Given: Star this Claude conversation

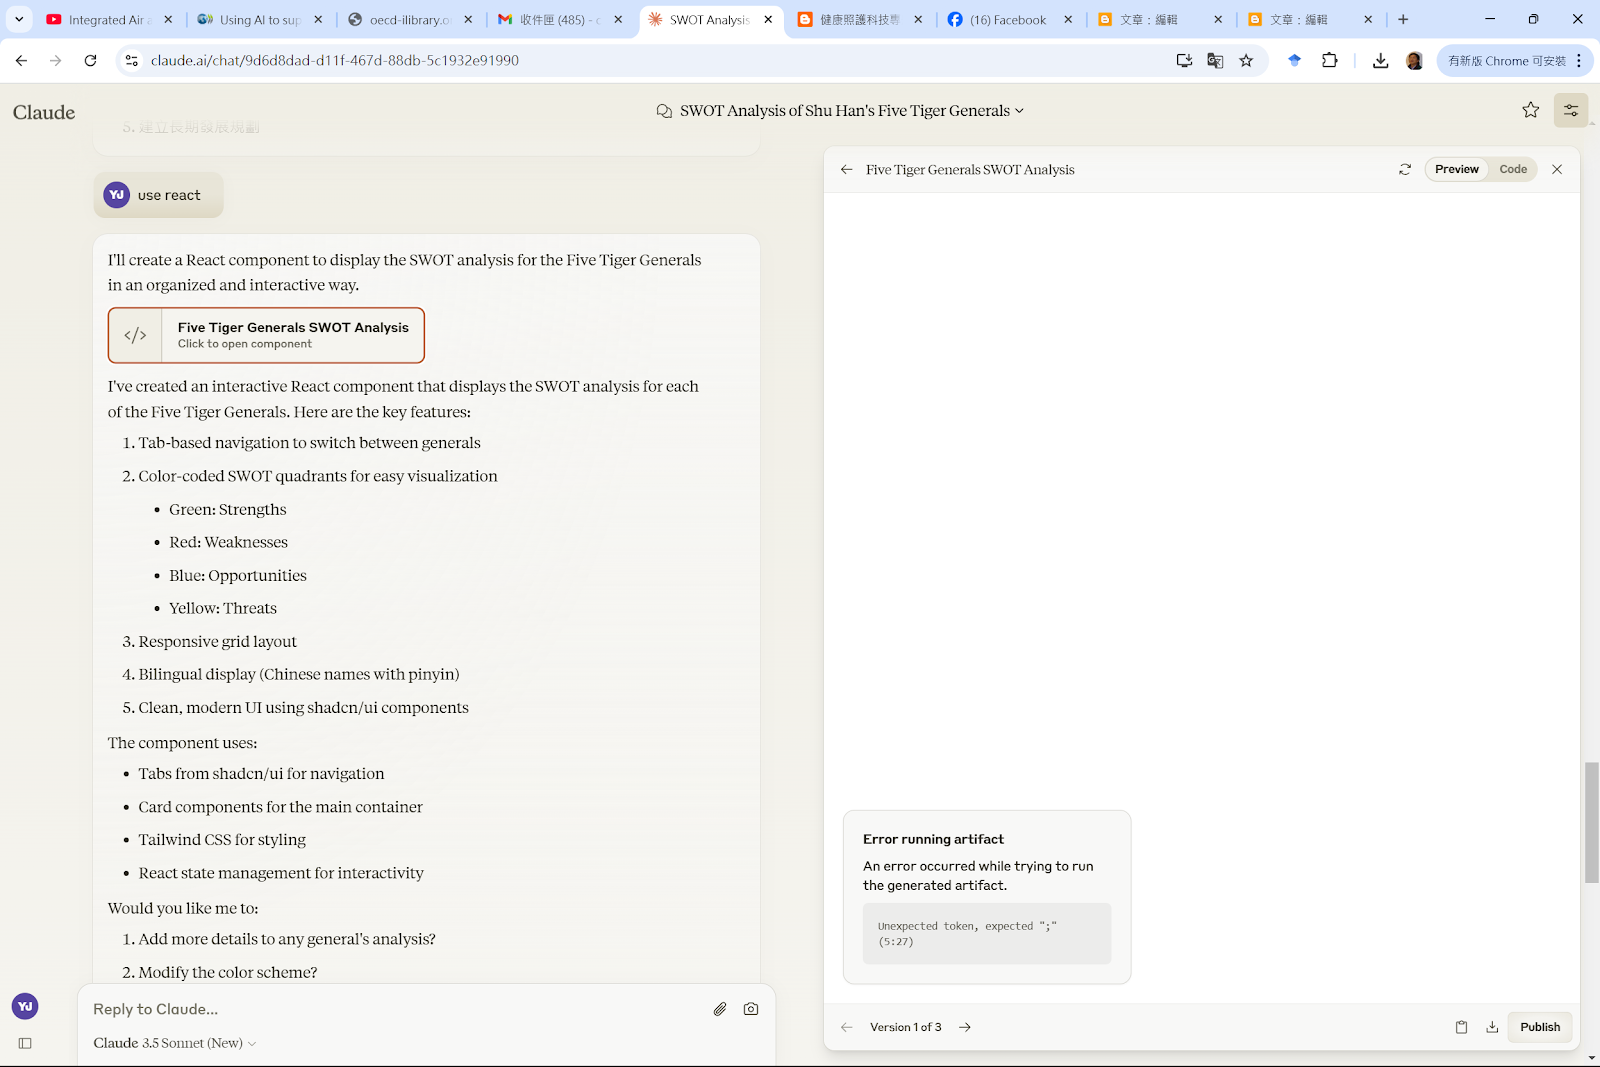Looking at the screenshot, I should tap(1530, 110).
